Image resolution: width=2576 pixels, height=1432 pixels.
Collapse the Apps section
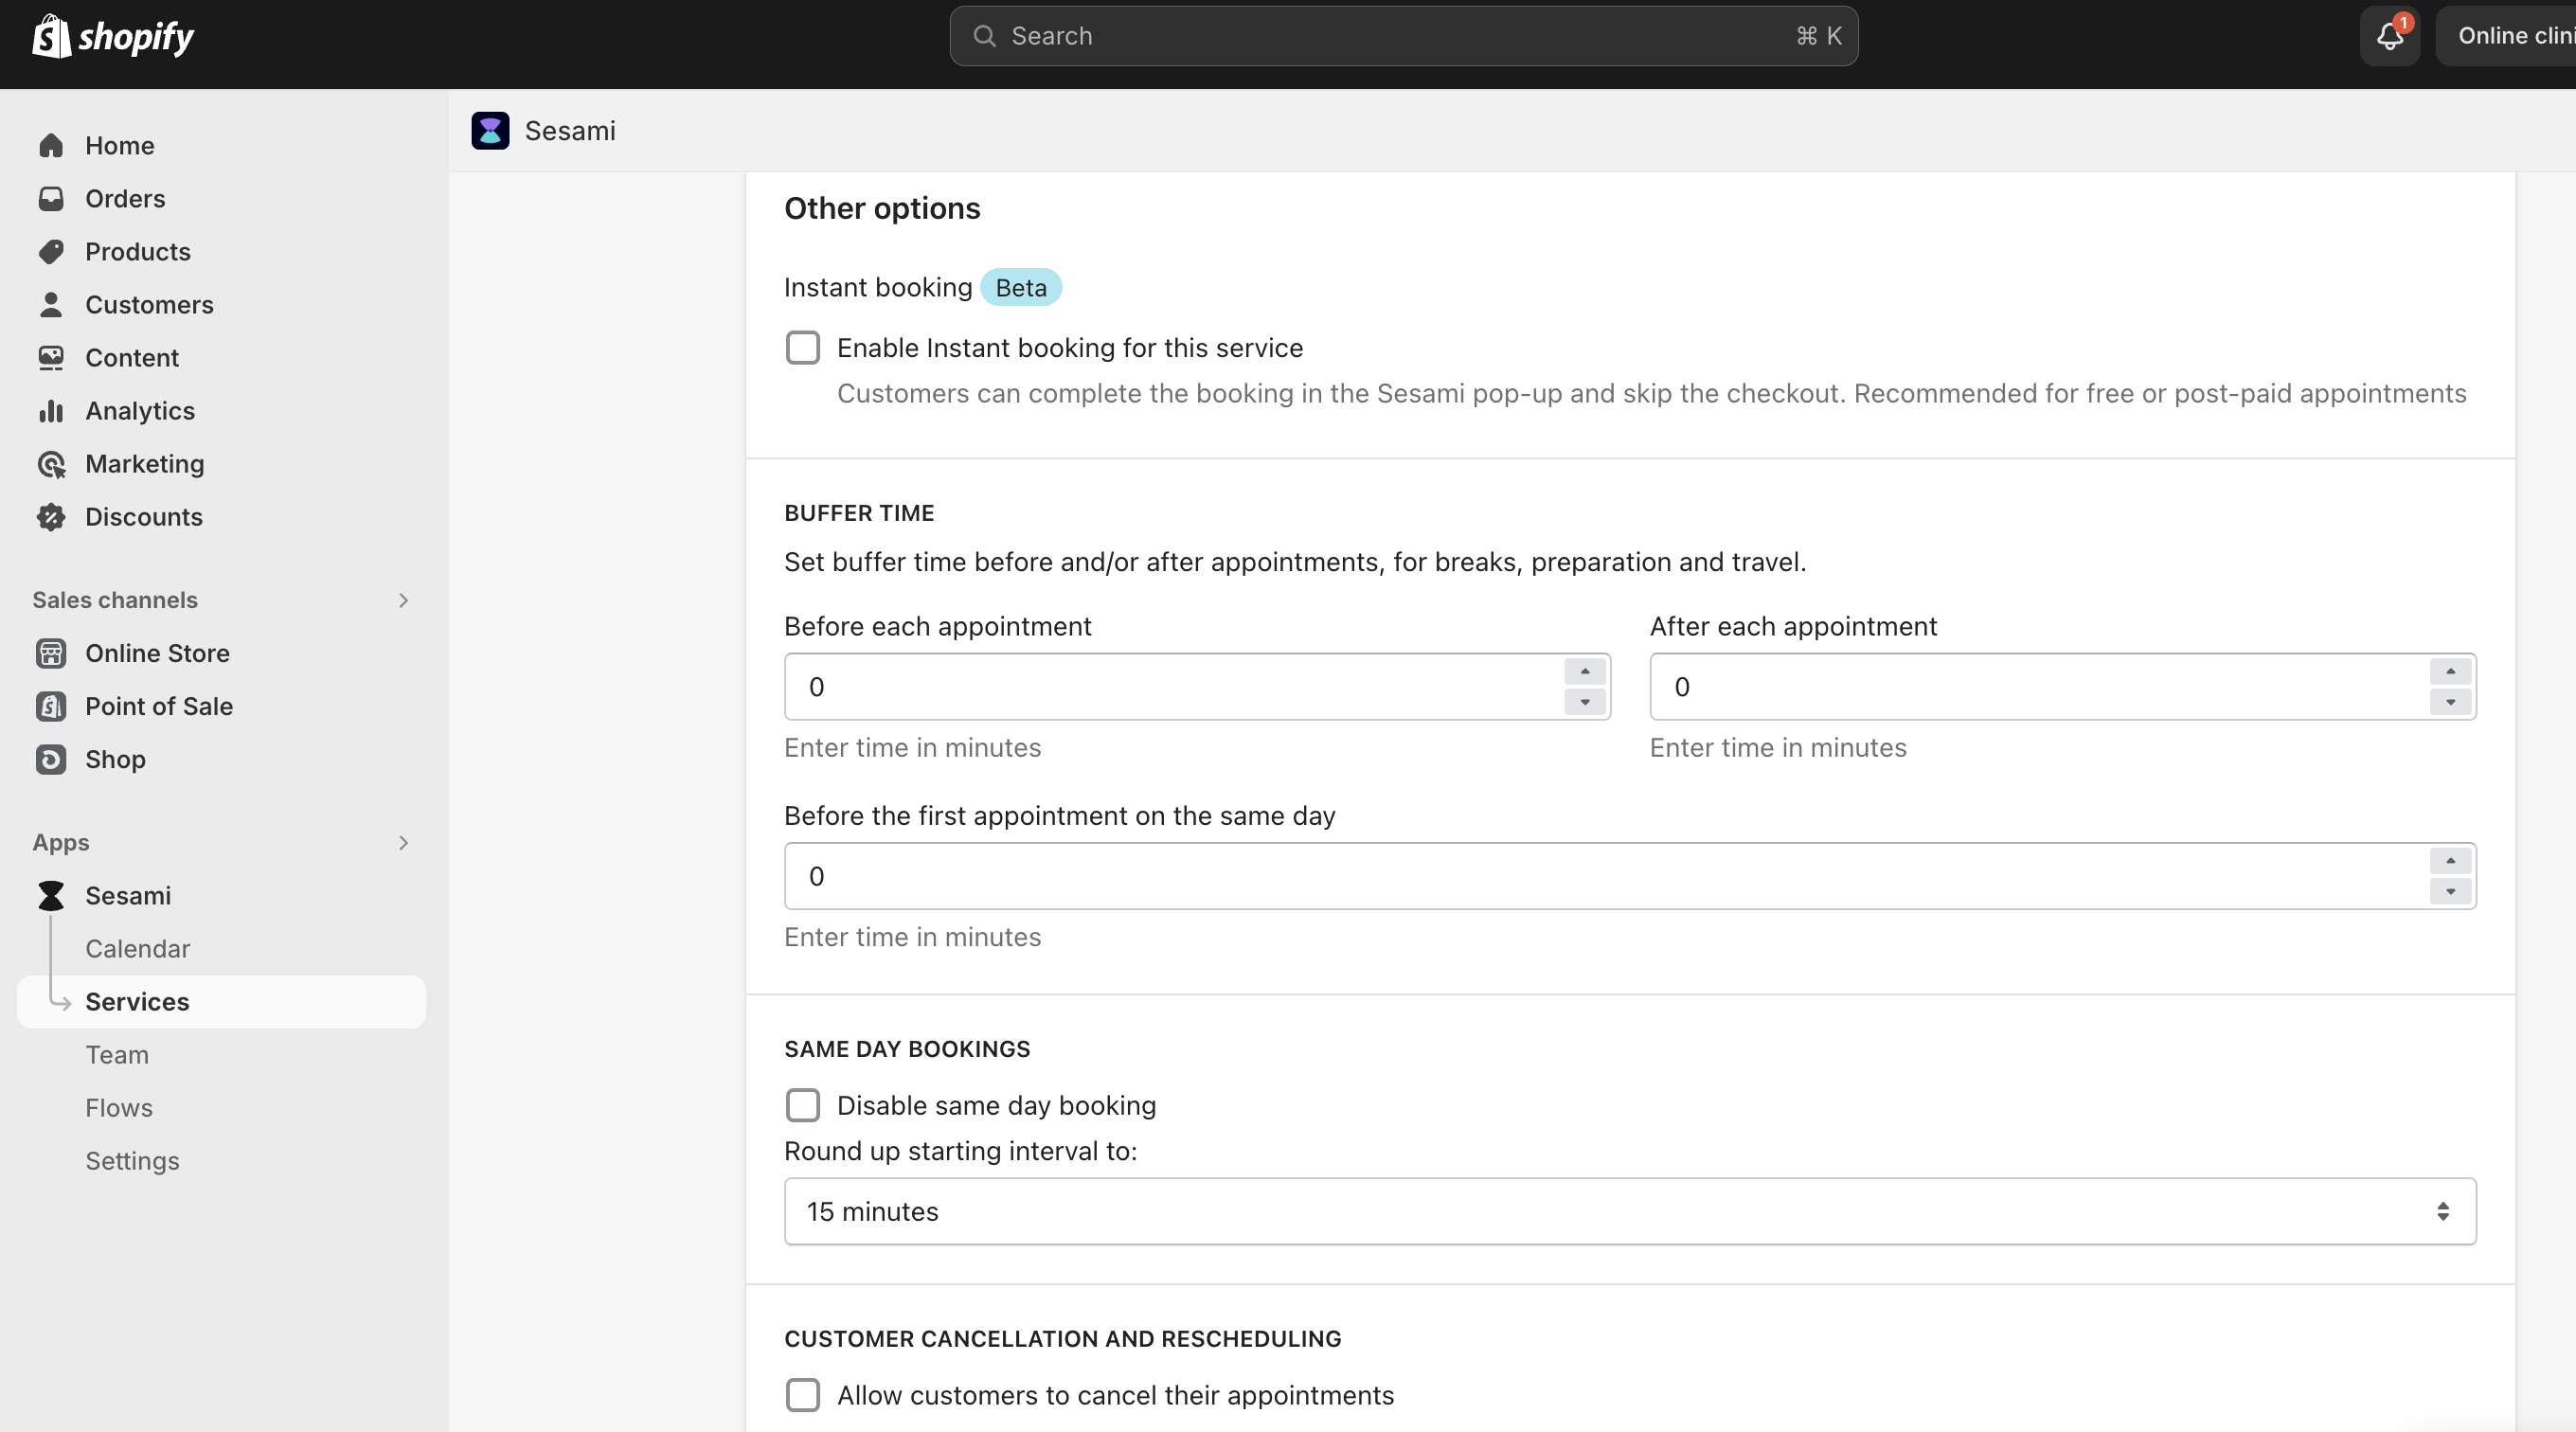[x=403, y=842]
